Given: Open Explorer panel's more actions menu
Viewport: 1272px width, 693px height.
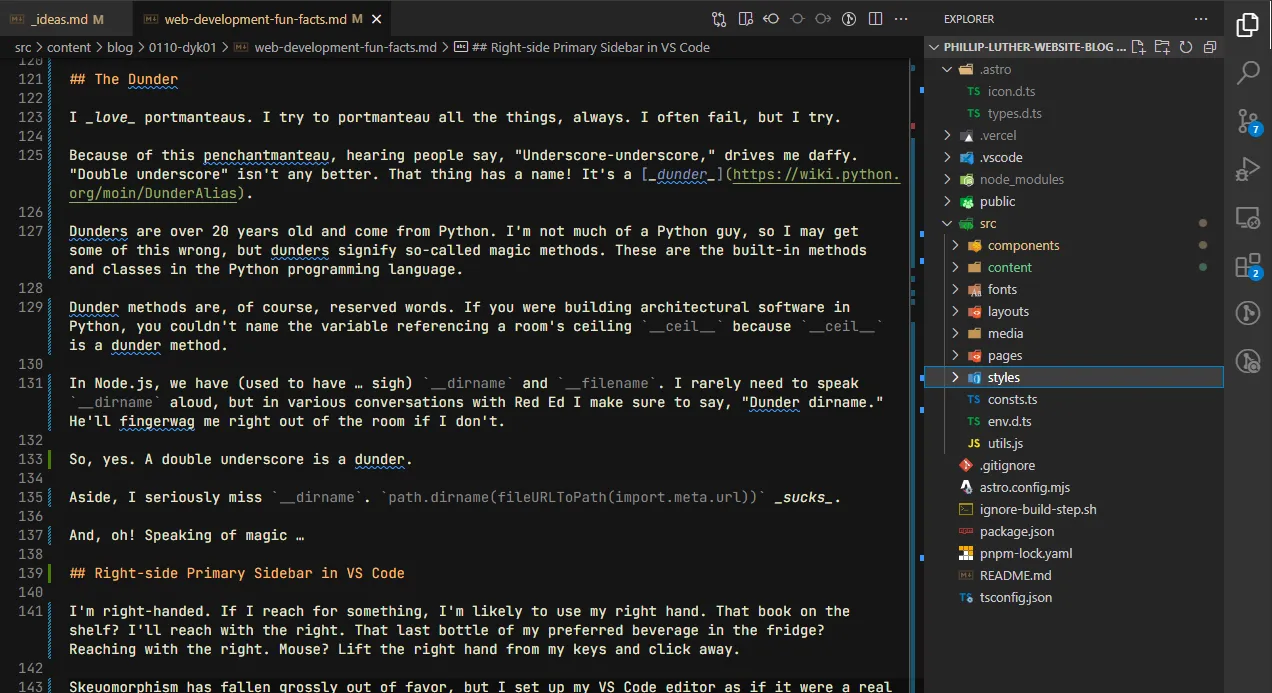Looking at the screenshot, I should tap(1201, 18).
